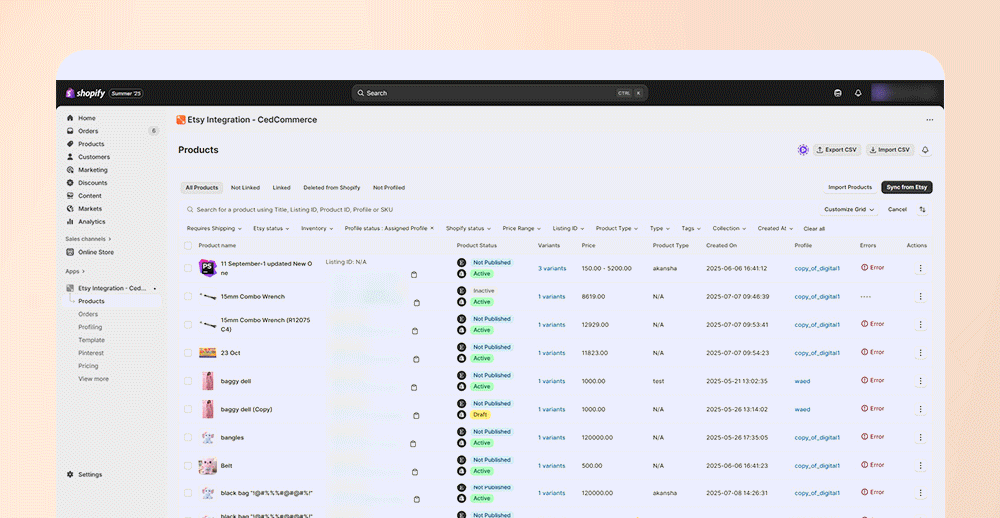Select the 23 Oct product checkbox

click(188, 353)
